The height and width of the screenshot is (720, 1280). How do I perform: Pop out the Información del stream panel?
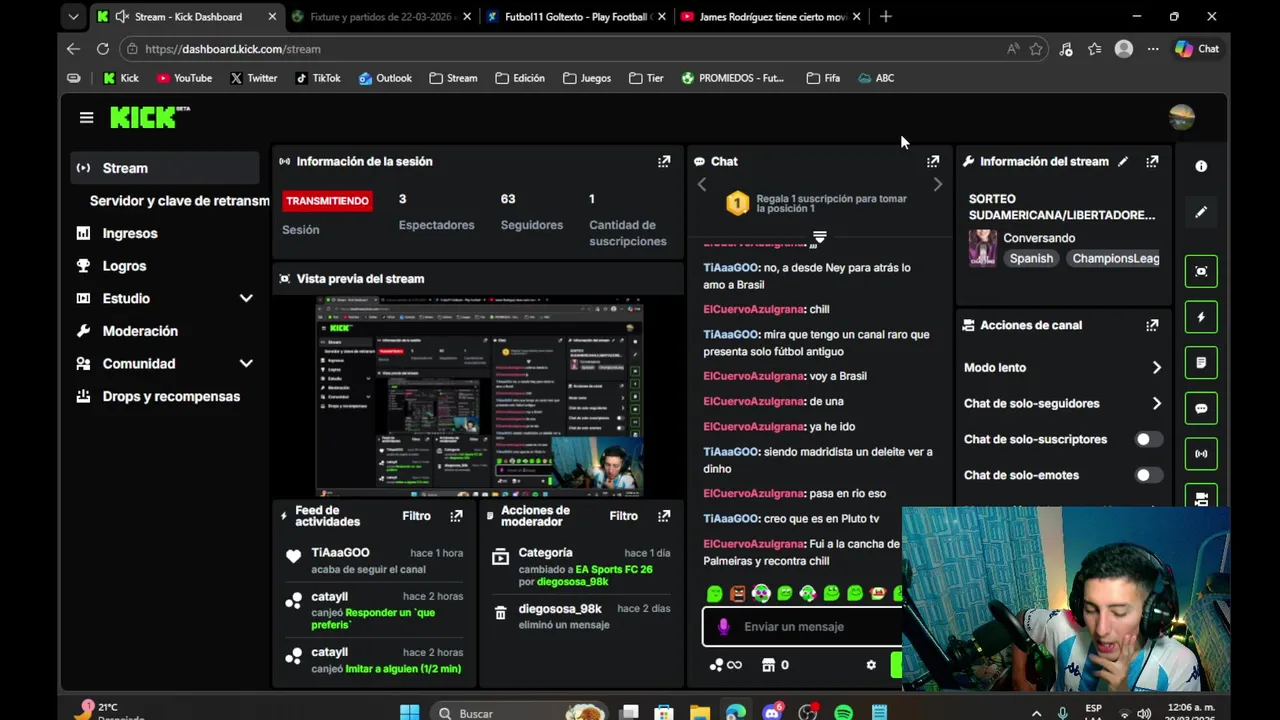(1152, 161)
